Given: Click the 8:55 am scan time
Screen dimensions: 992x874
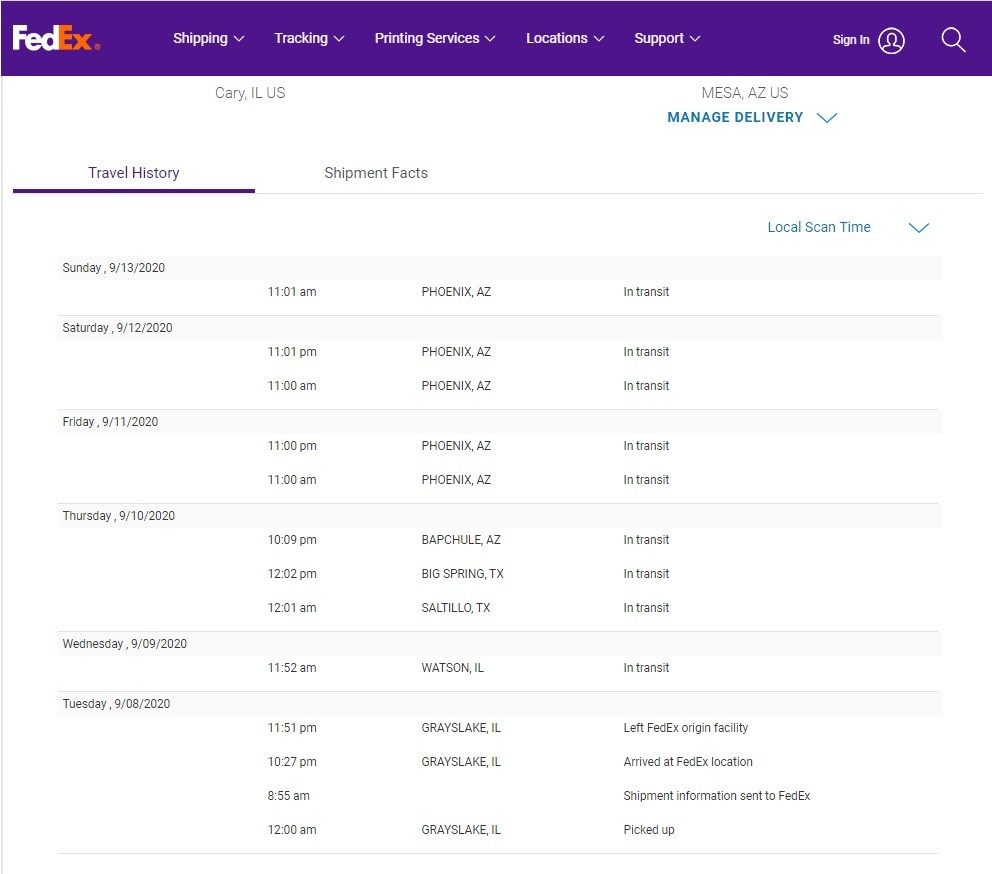Looking at the screenshot, I should 288,796.
